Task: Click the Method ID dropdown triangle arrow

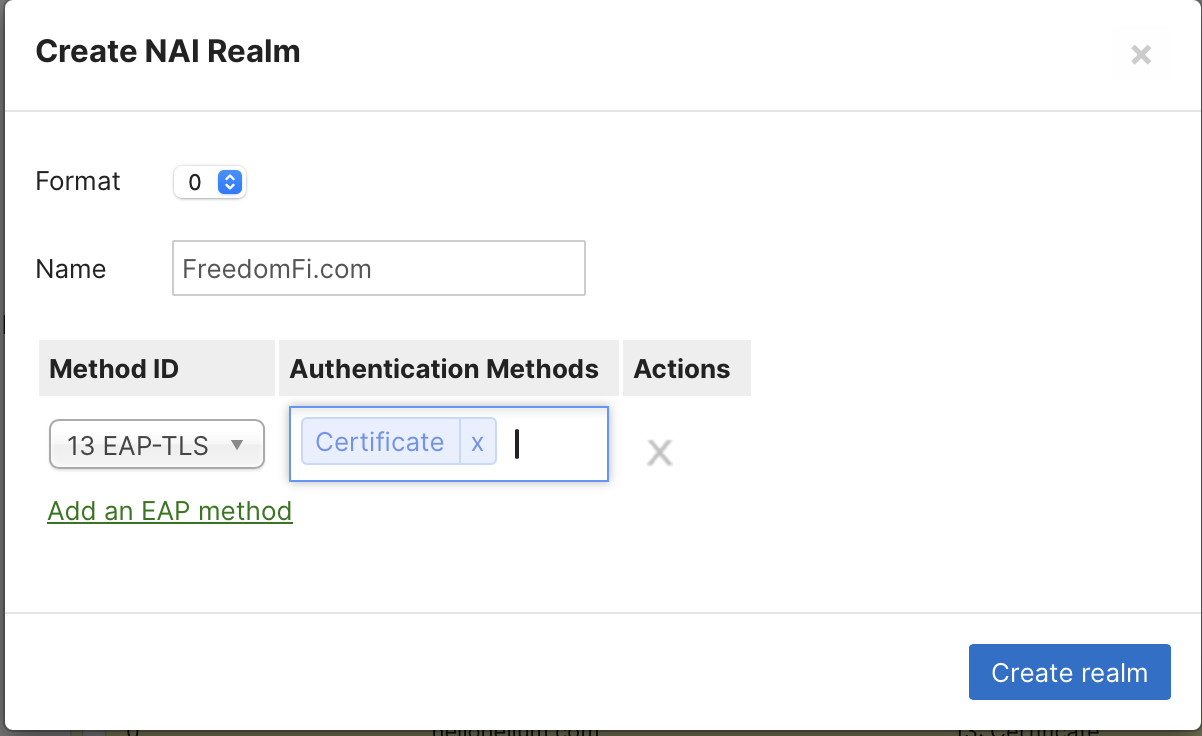Action: coord(237,444)
